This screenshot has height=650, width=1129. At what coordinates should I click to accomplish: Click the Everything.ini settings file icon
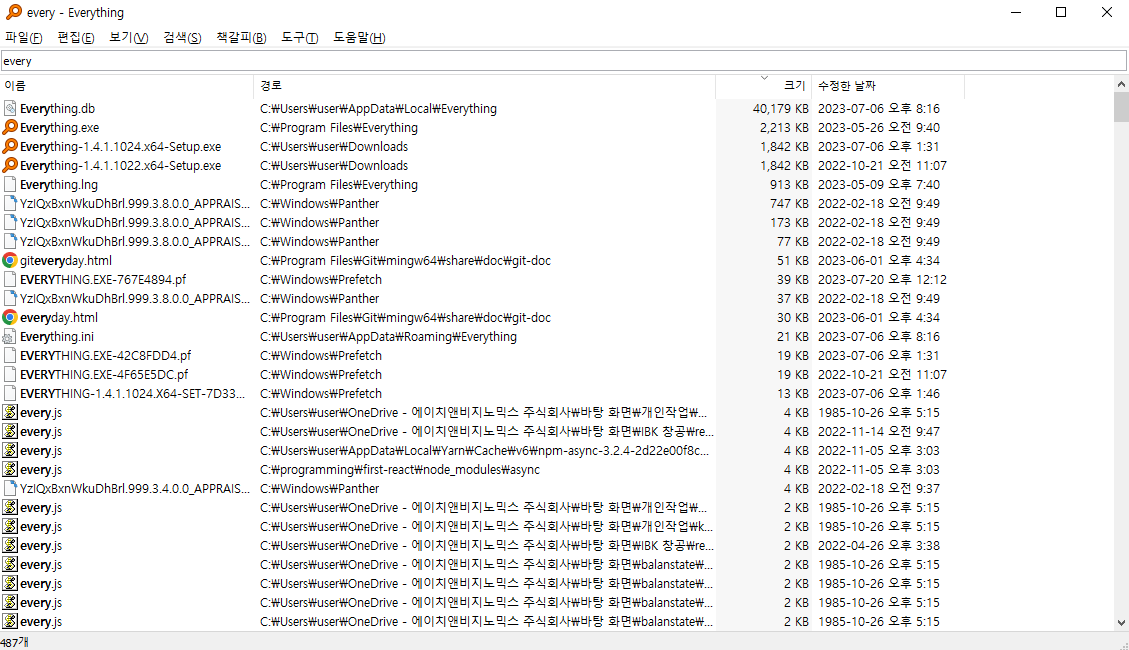(x=9, y=337)
